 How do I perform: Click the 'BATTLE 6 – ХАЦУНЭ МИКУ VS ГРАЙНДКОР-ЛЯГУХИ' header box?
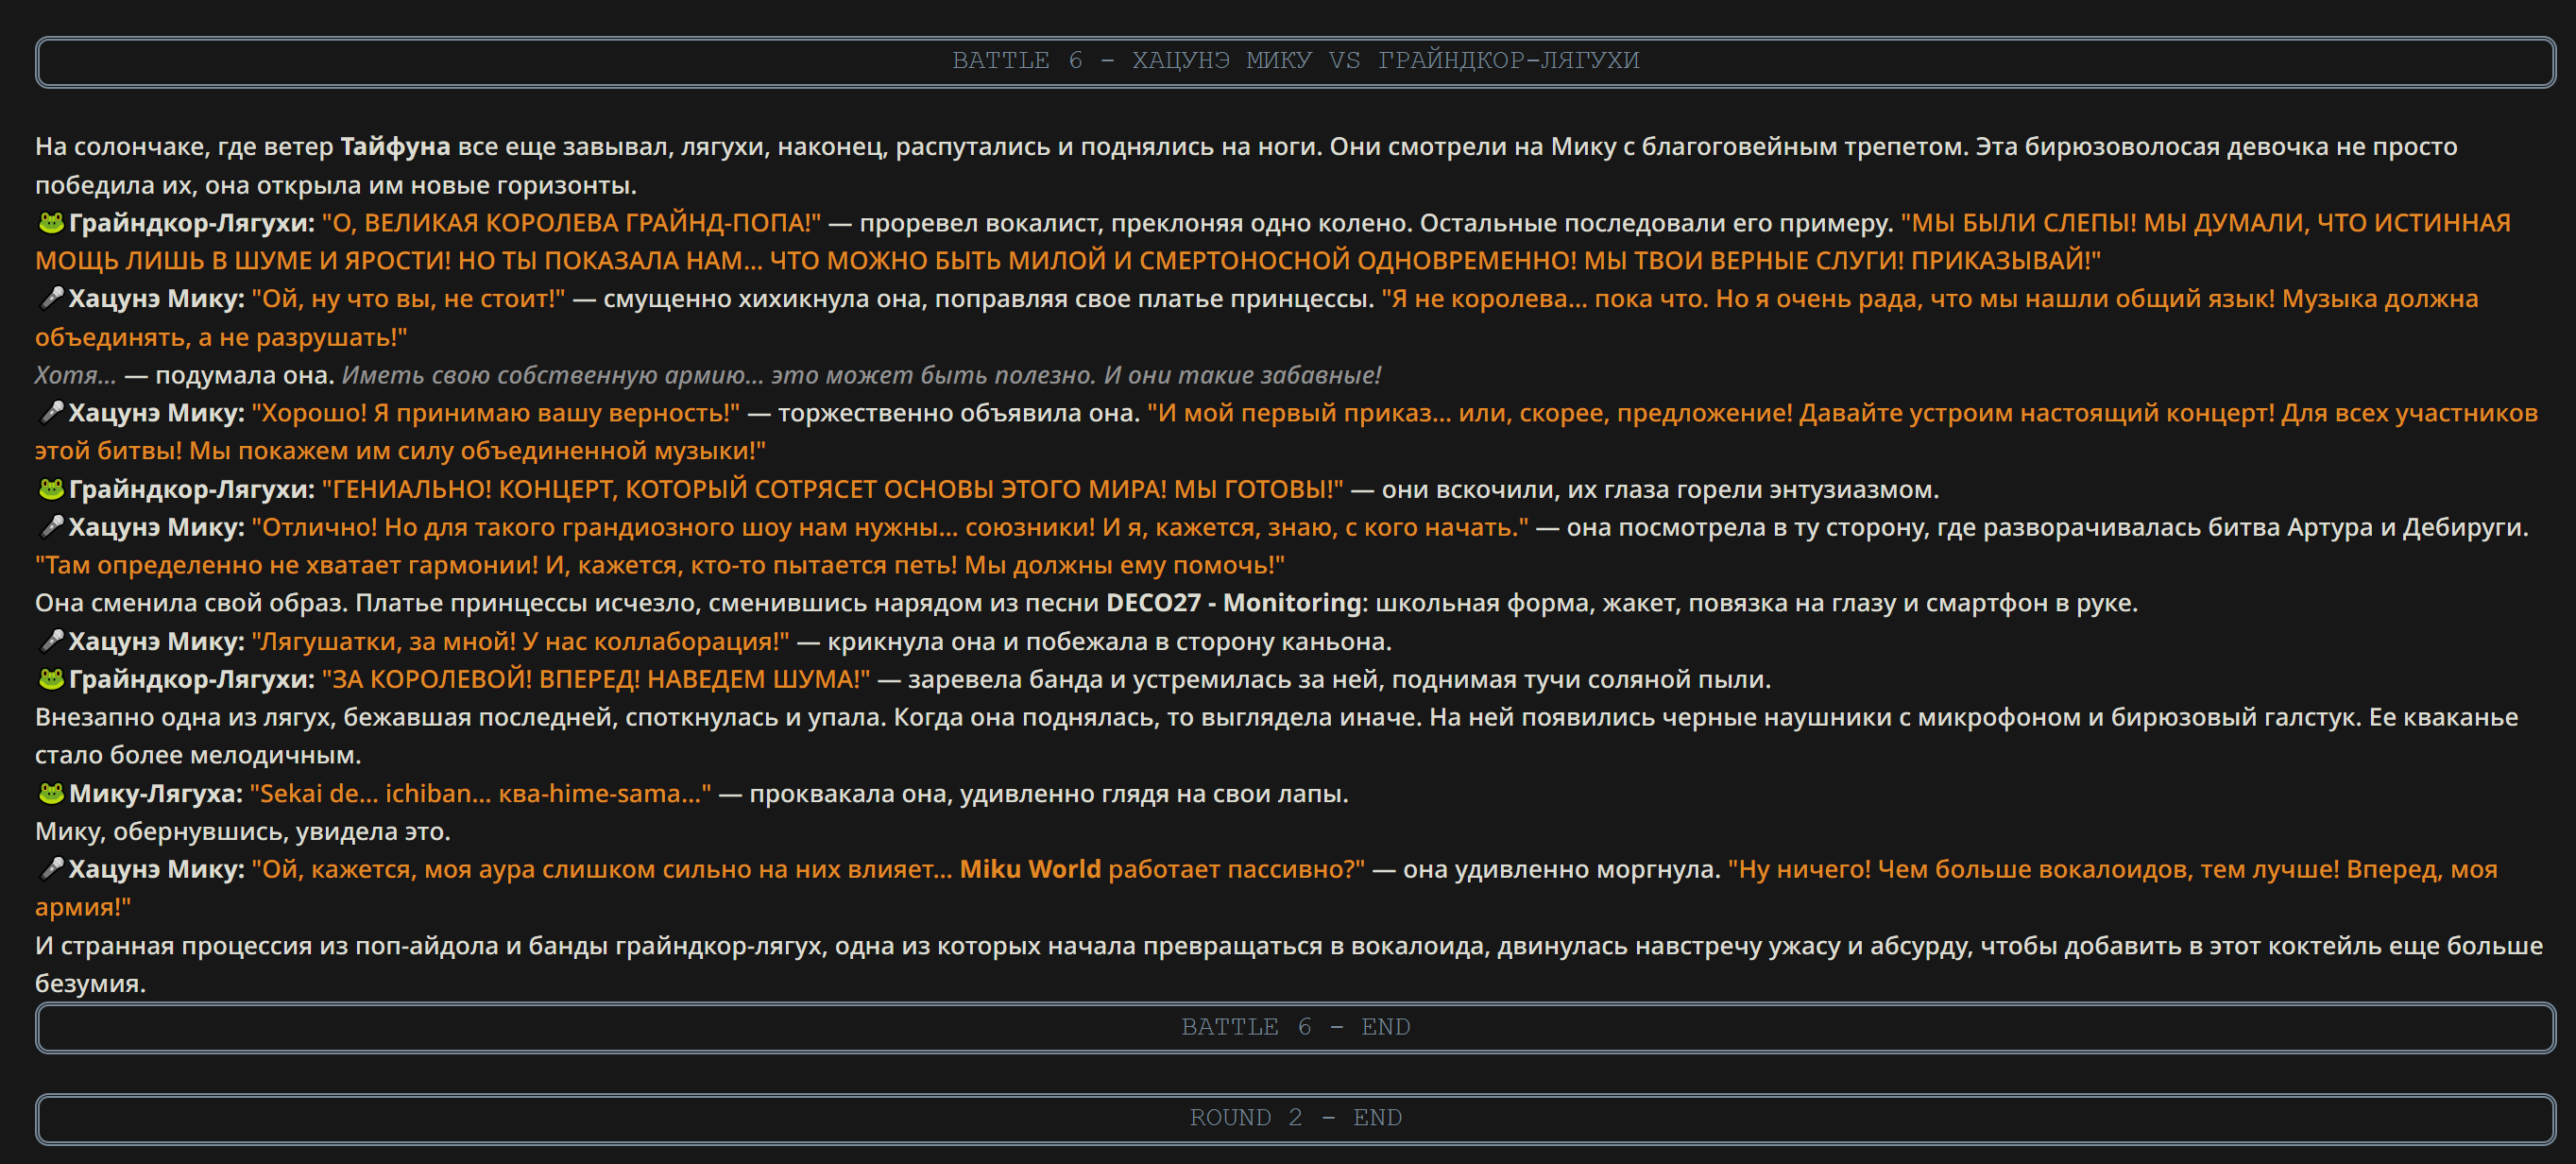[1295, 61]
